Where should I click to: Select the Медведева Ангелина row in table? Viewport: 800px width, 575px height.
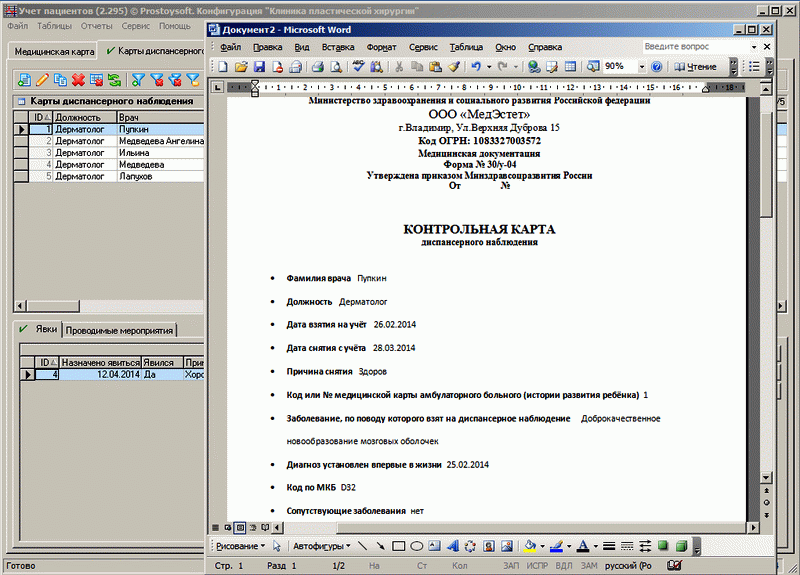160,141
